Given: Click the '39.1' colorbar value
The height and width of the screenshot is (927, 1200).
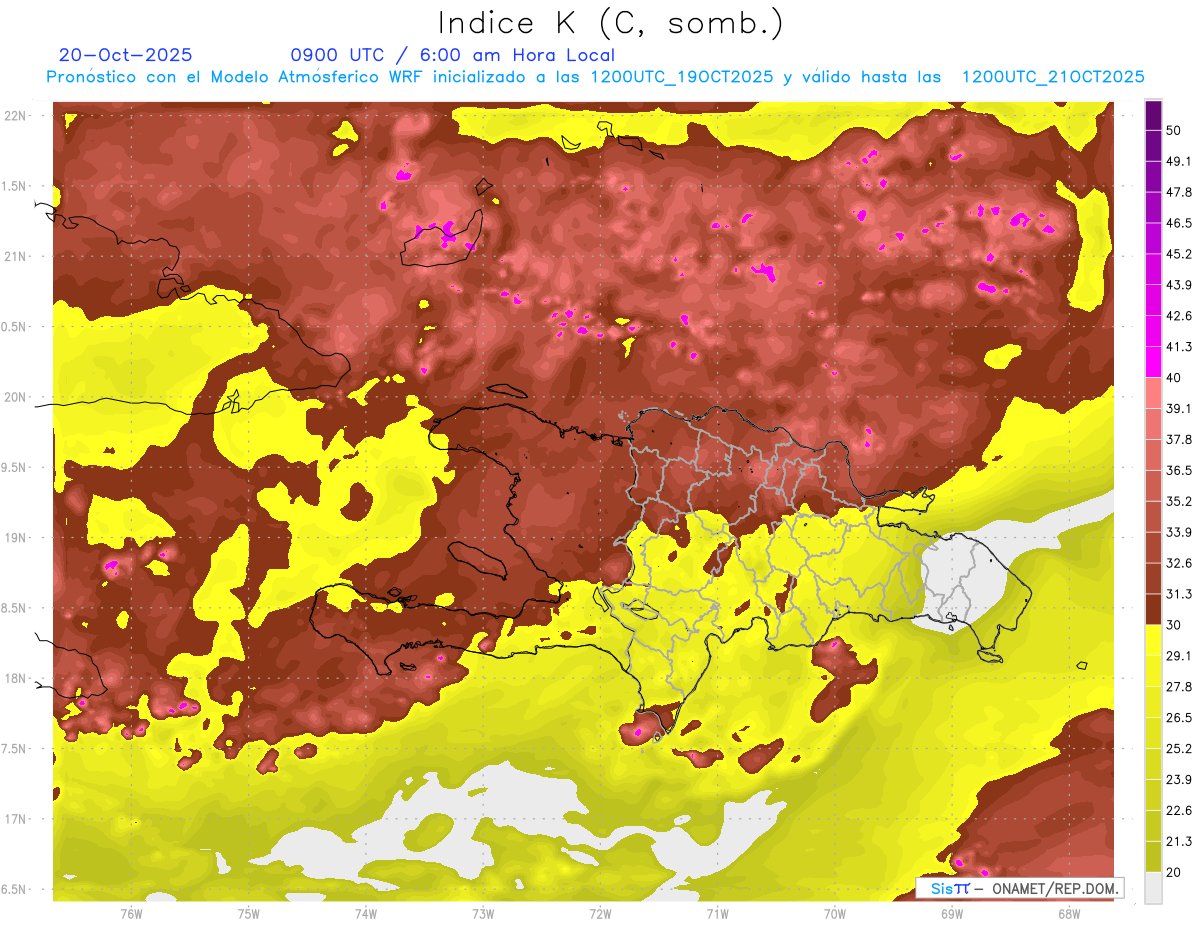Looking at the screenshot, I should point(1179,409).
